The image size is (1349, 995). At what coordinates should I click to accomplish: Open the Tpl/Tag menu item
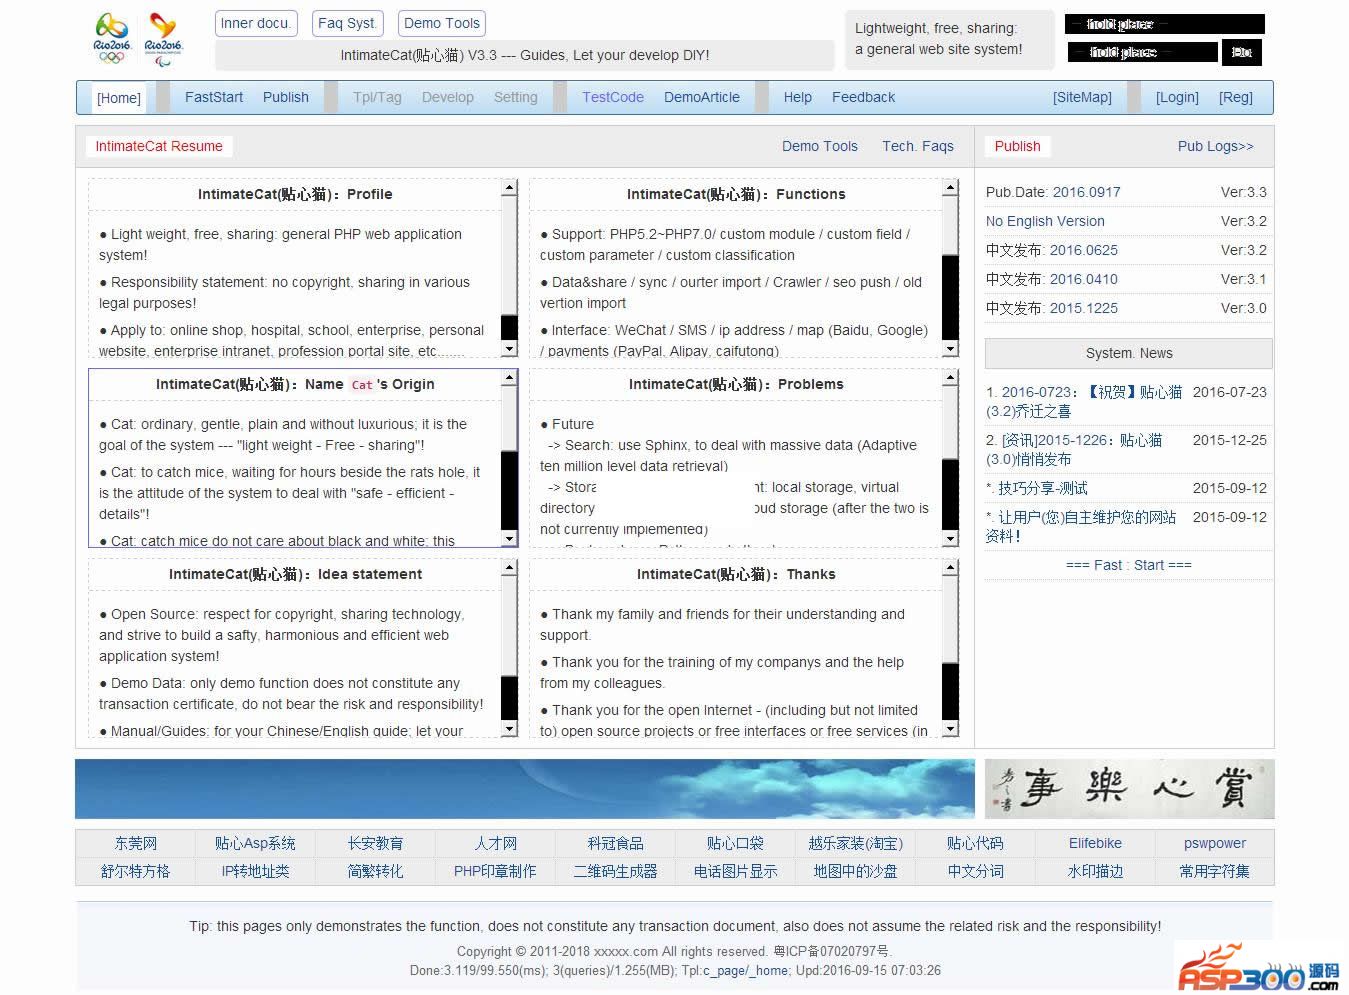pyautogui.click(x=377, y=97)
